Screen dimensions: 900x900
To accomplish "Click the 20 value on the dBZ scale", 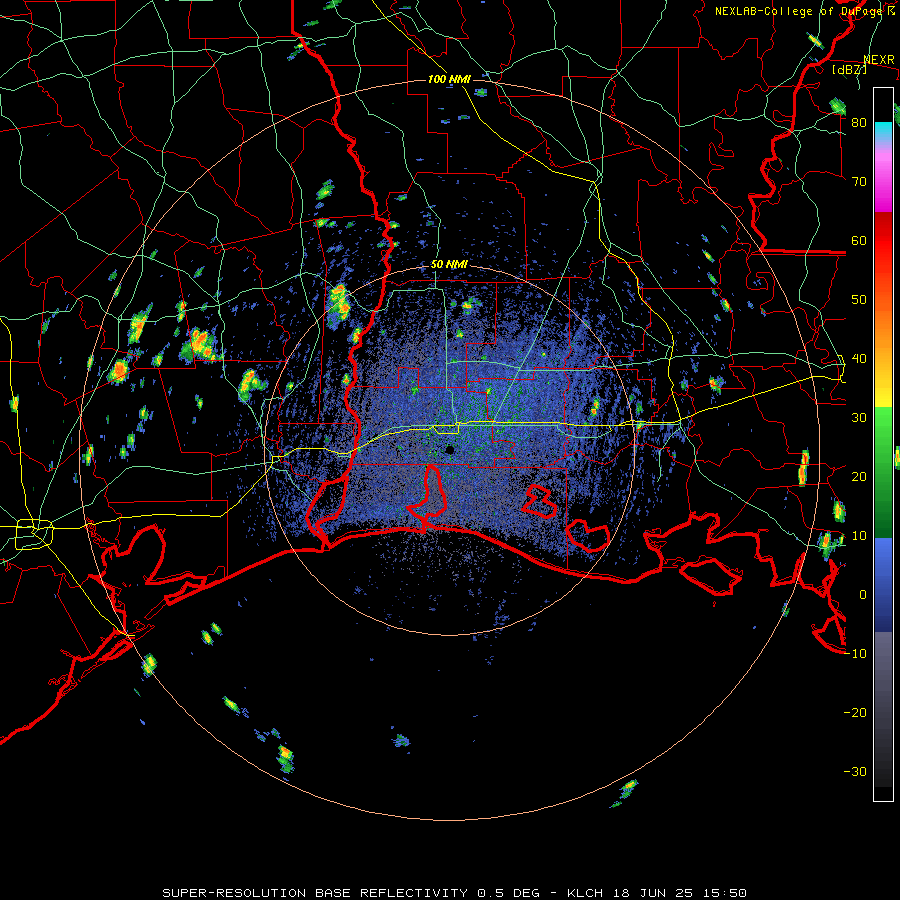I will coord(859,477).
